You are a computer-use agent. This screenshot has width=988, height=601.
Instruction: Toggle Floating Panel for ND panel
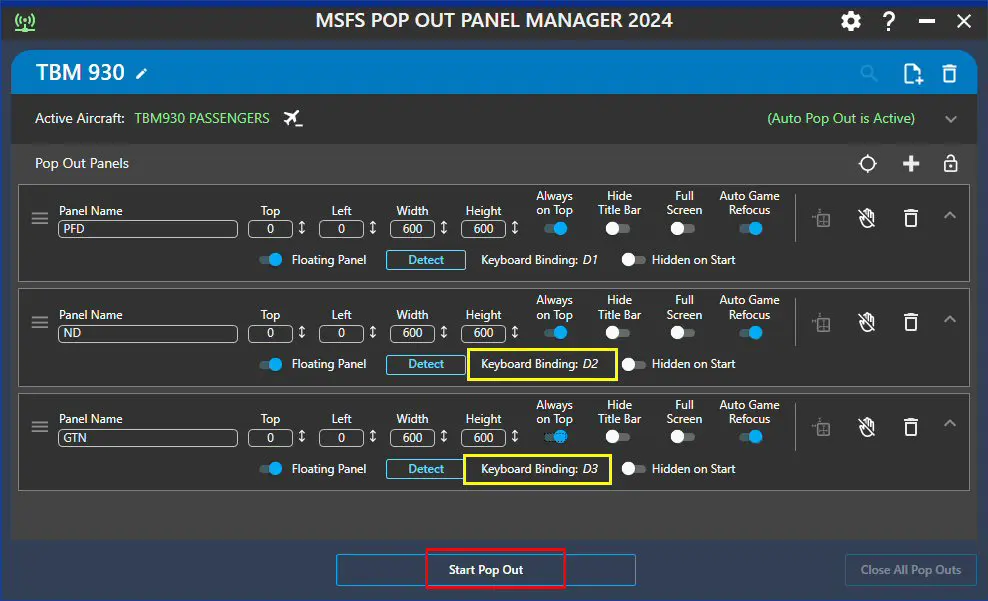[271, 364]
